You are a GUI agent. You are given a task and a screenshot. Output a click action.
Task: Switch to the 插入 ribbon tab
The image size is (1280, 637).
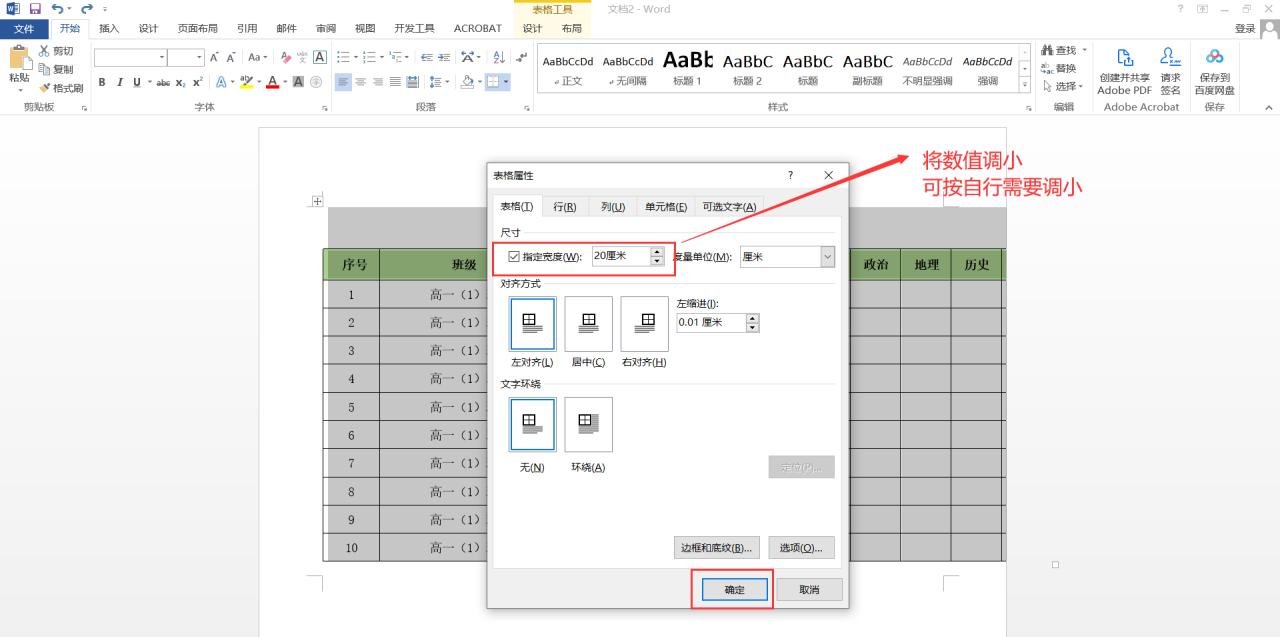[109, 28]
